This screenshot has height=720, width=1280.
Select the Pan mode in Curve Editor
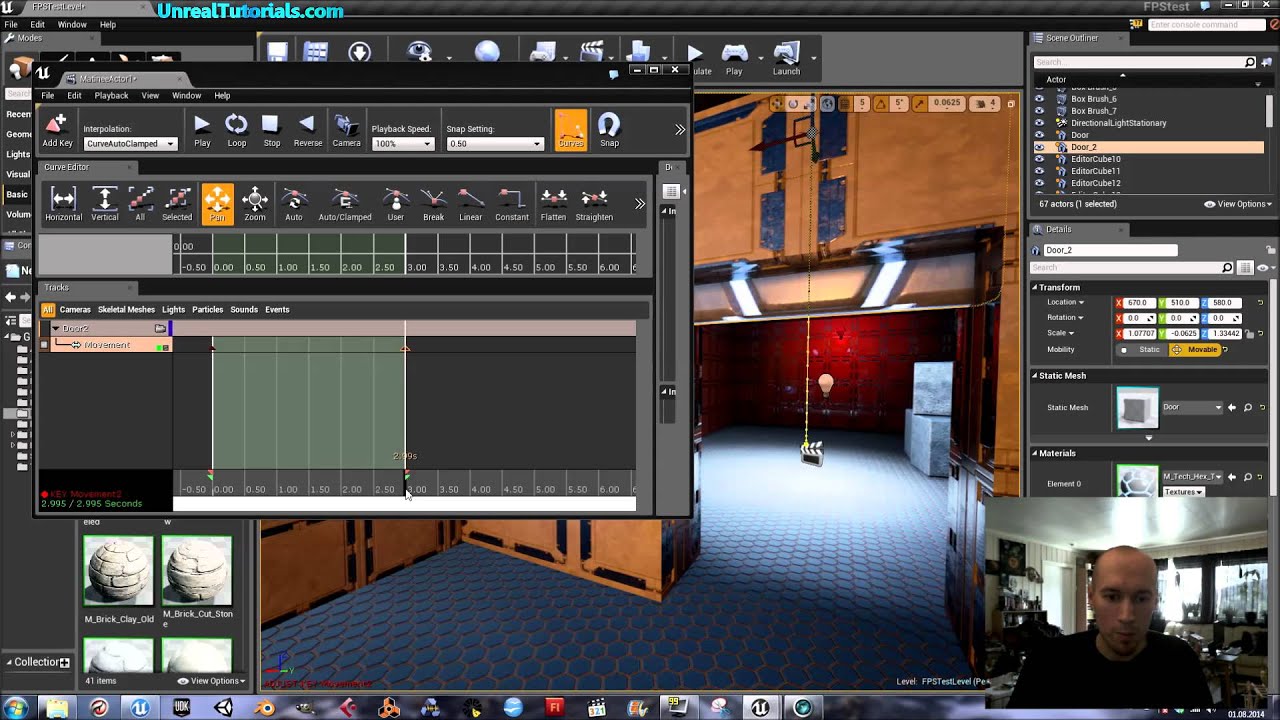[x=217, y=204]
